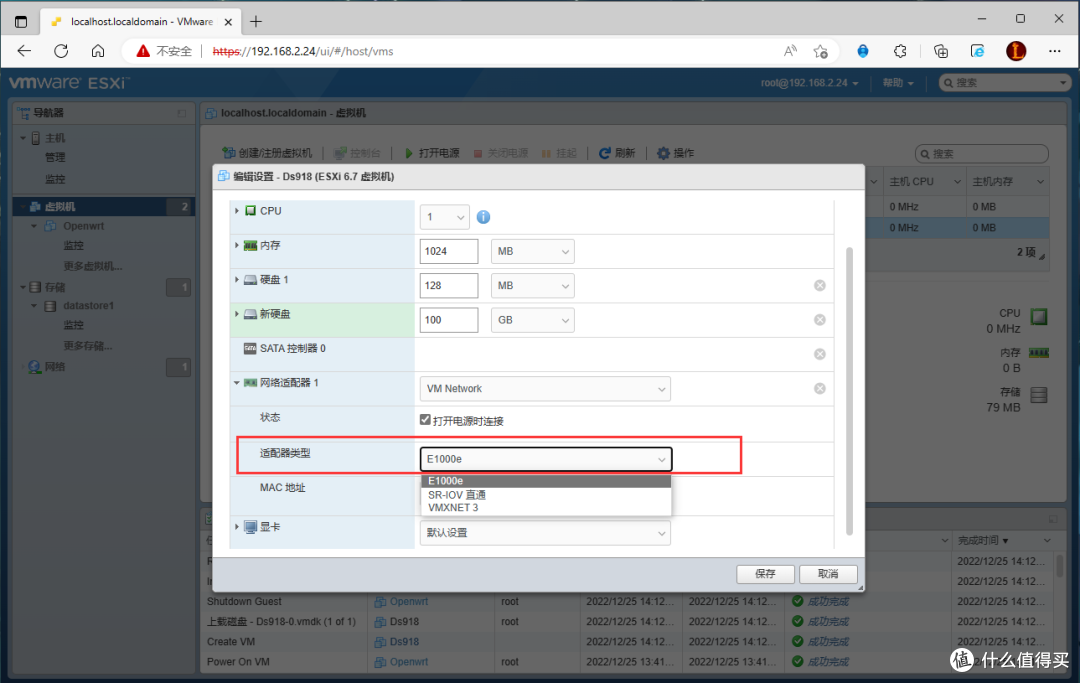The height and width of the screenshot is (683, 1080).
Task: Select VMXNET 3 adapter type
Action: tap(453, 508)
